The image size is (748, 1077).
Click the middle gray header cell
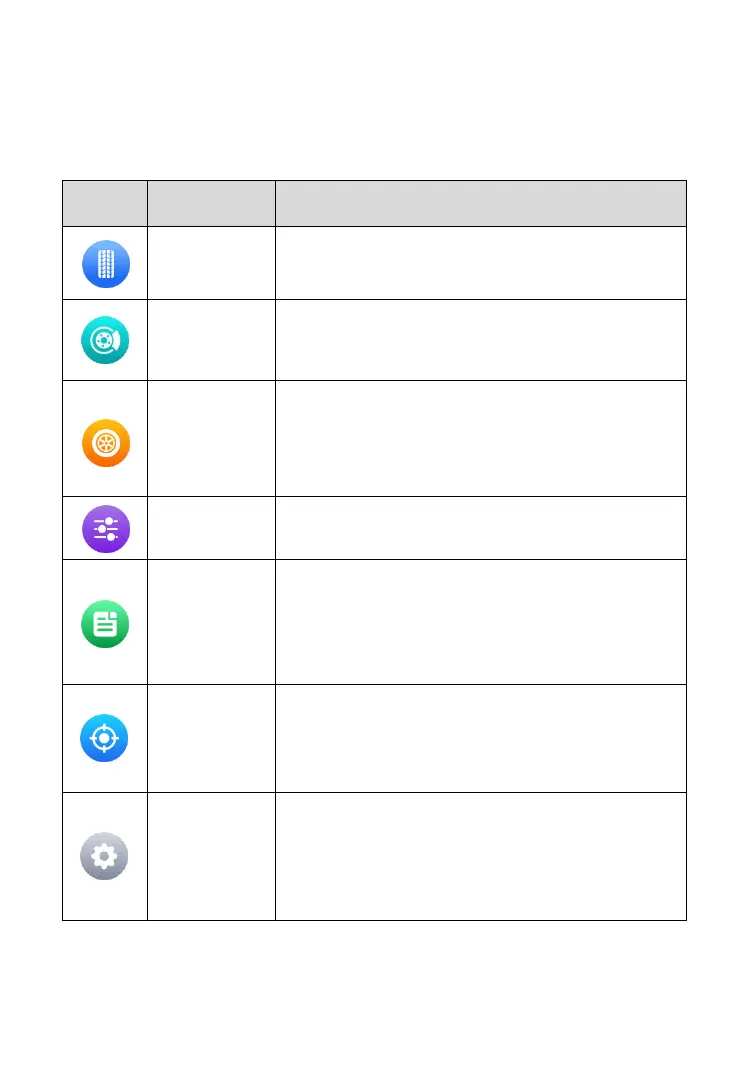(x=211, y=204)
